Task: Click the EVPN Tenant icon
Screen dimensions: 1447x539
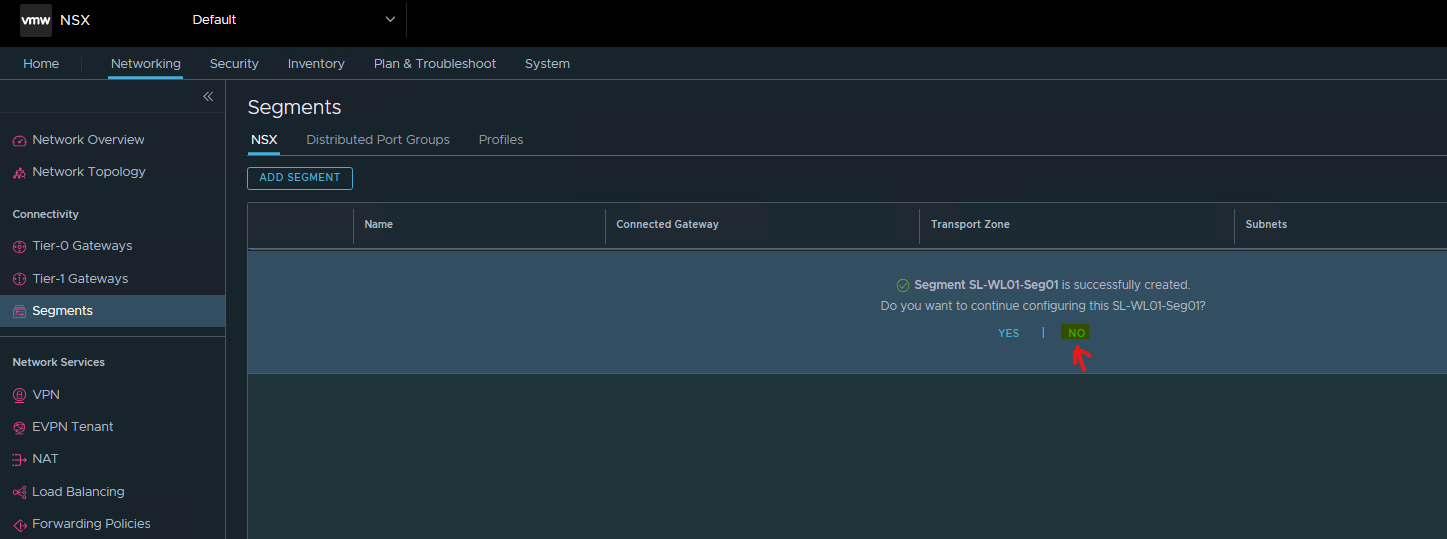Action: [x=19, y=427]
